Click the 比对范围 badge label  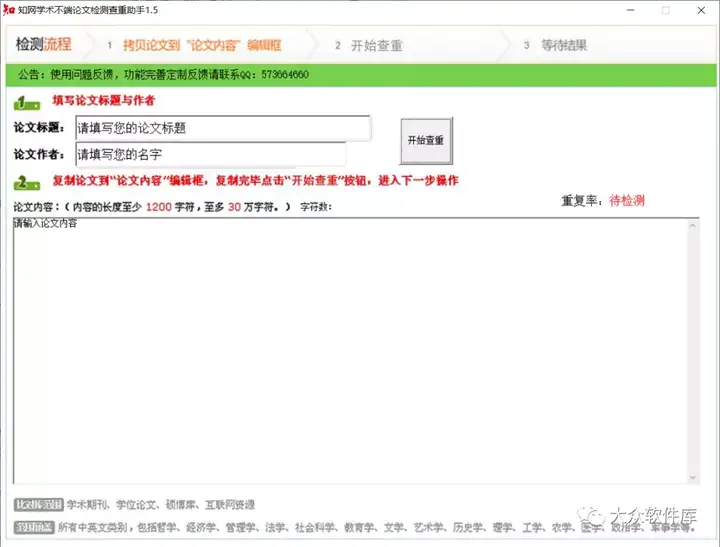(x=39, y=505)
